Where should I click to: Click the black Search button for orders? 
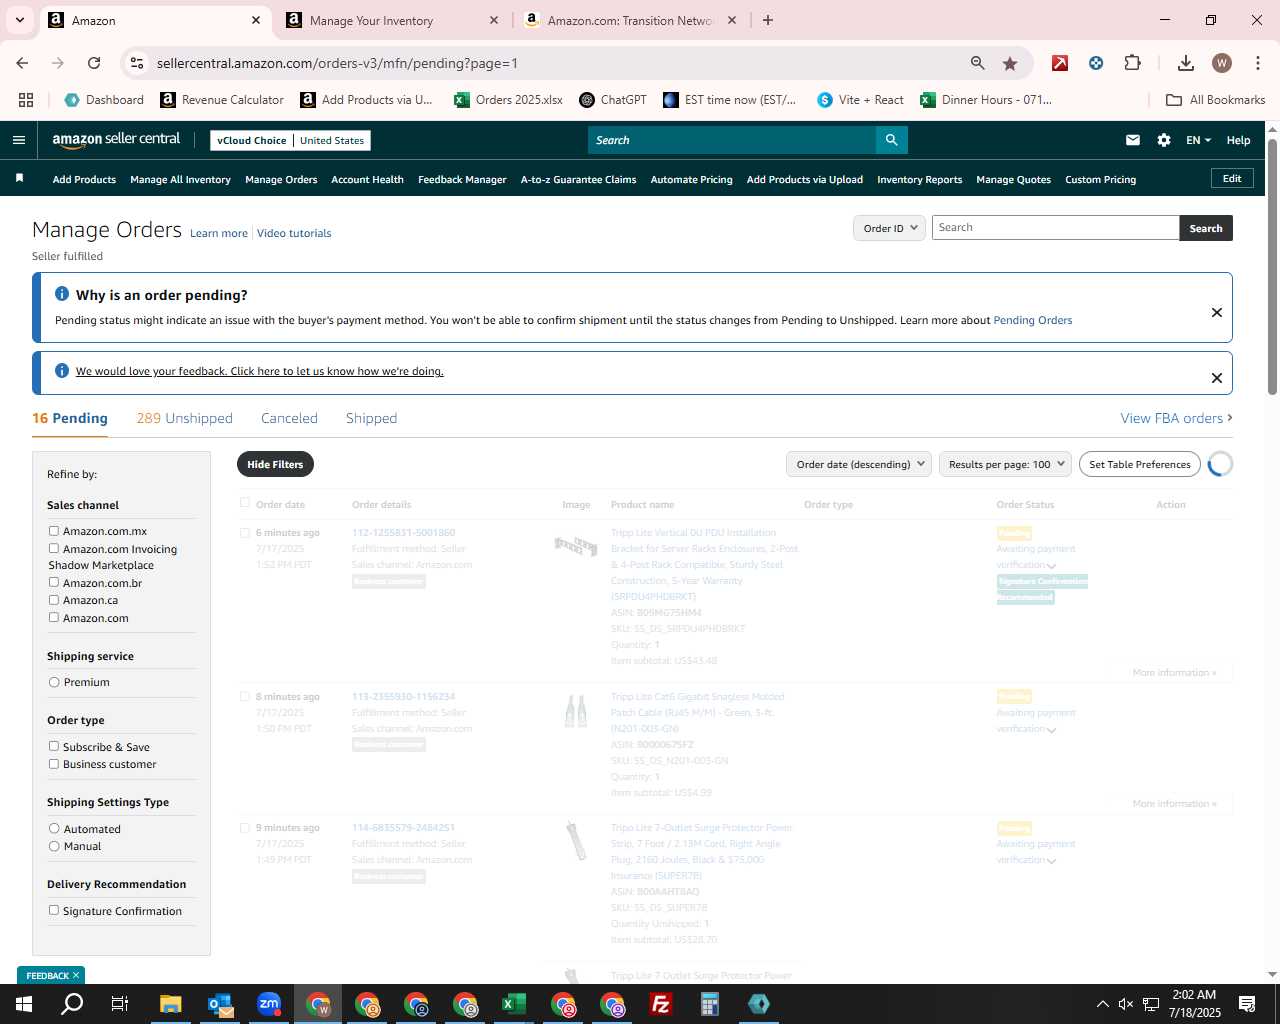pyautogui.click(x=1206, y=228)
